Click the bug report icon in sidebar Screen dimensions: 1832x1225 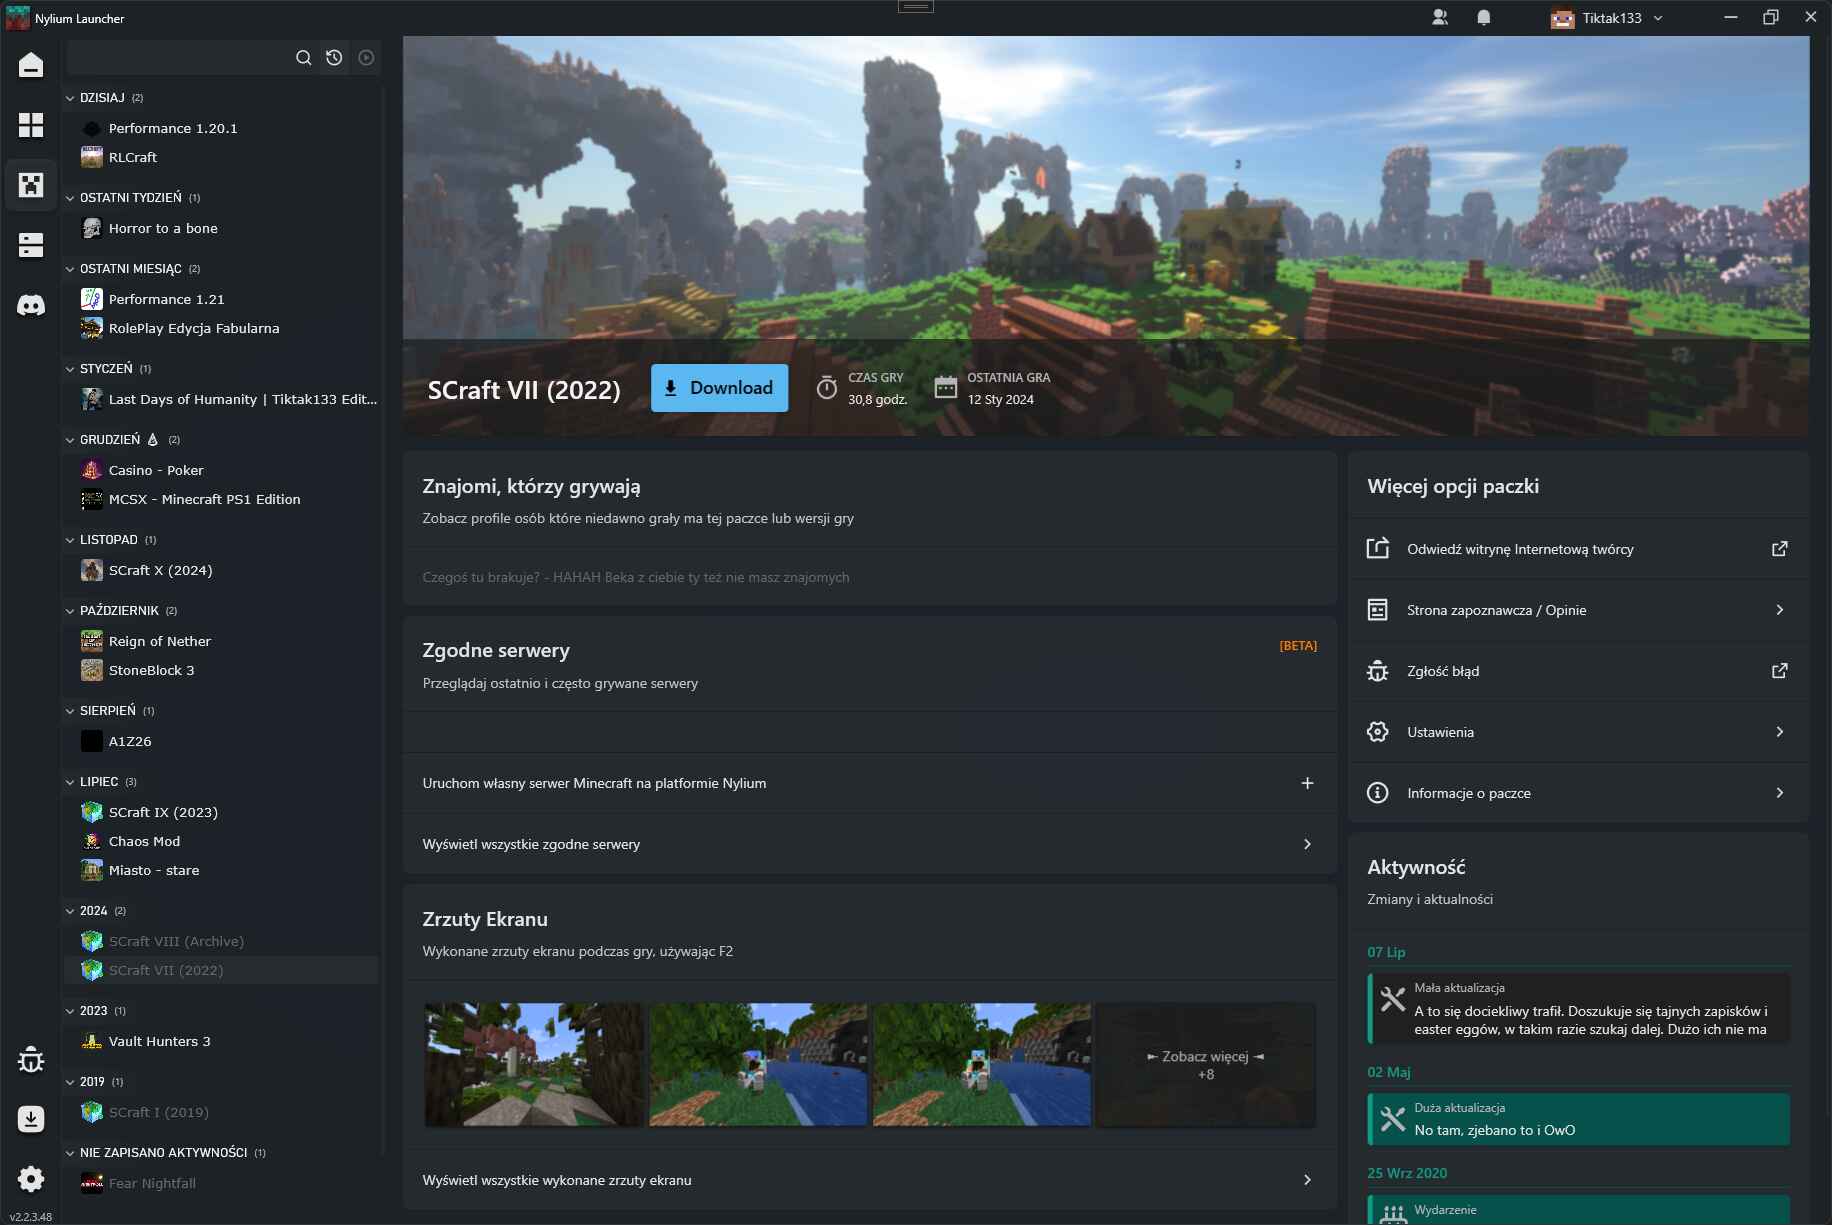[x=31, y=1059]
